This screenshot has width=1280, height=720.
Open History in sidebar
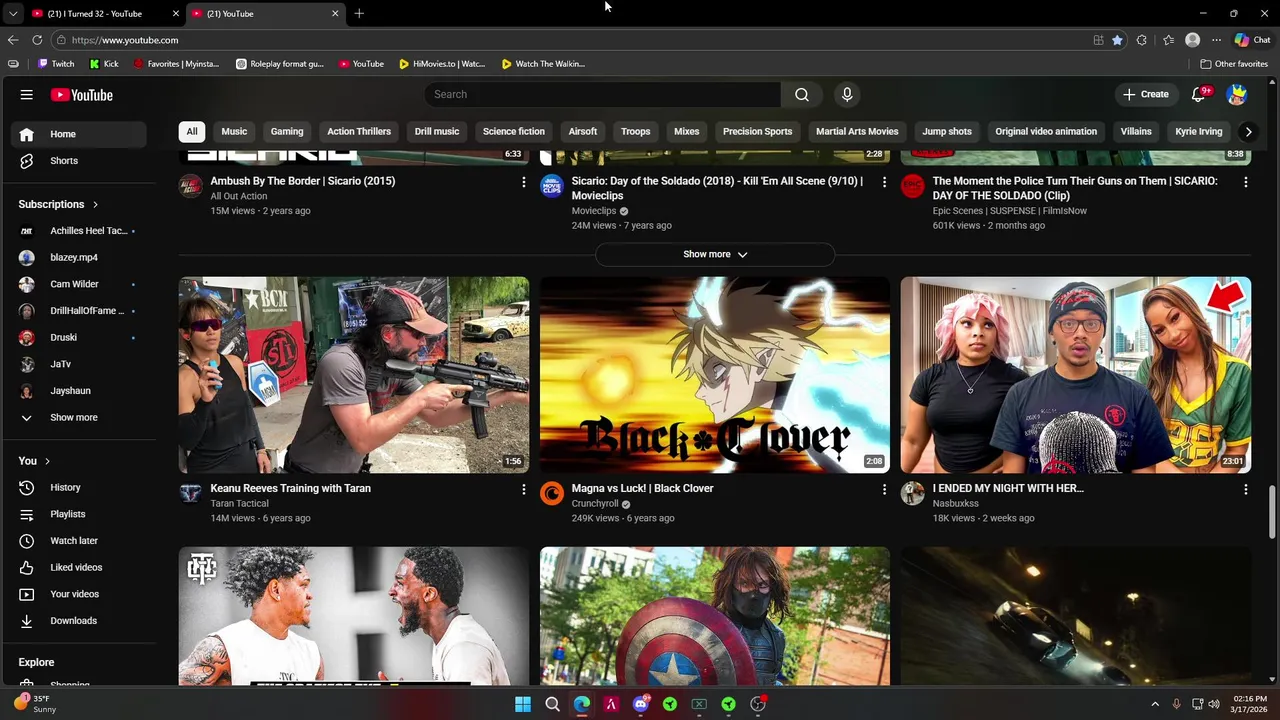click(80, 487)
